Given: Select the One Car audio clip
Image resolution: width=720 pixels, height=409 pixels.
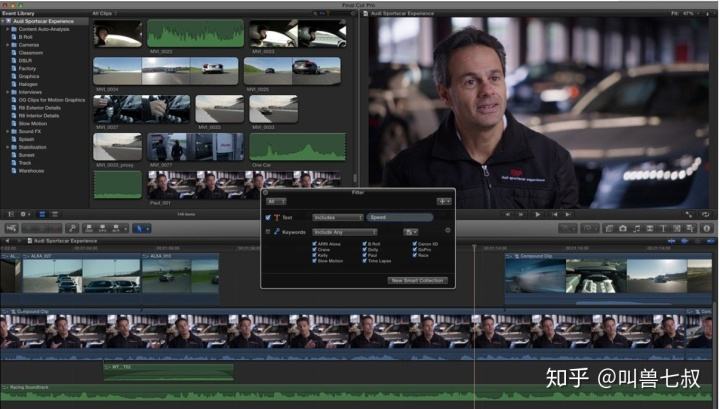Looking at the screenshot, I should click(298, 146).
